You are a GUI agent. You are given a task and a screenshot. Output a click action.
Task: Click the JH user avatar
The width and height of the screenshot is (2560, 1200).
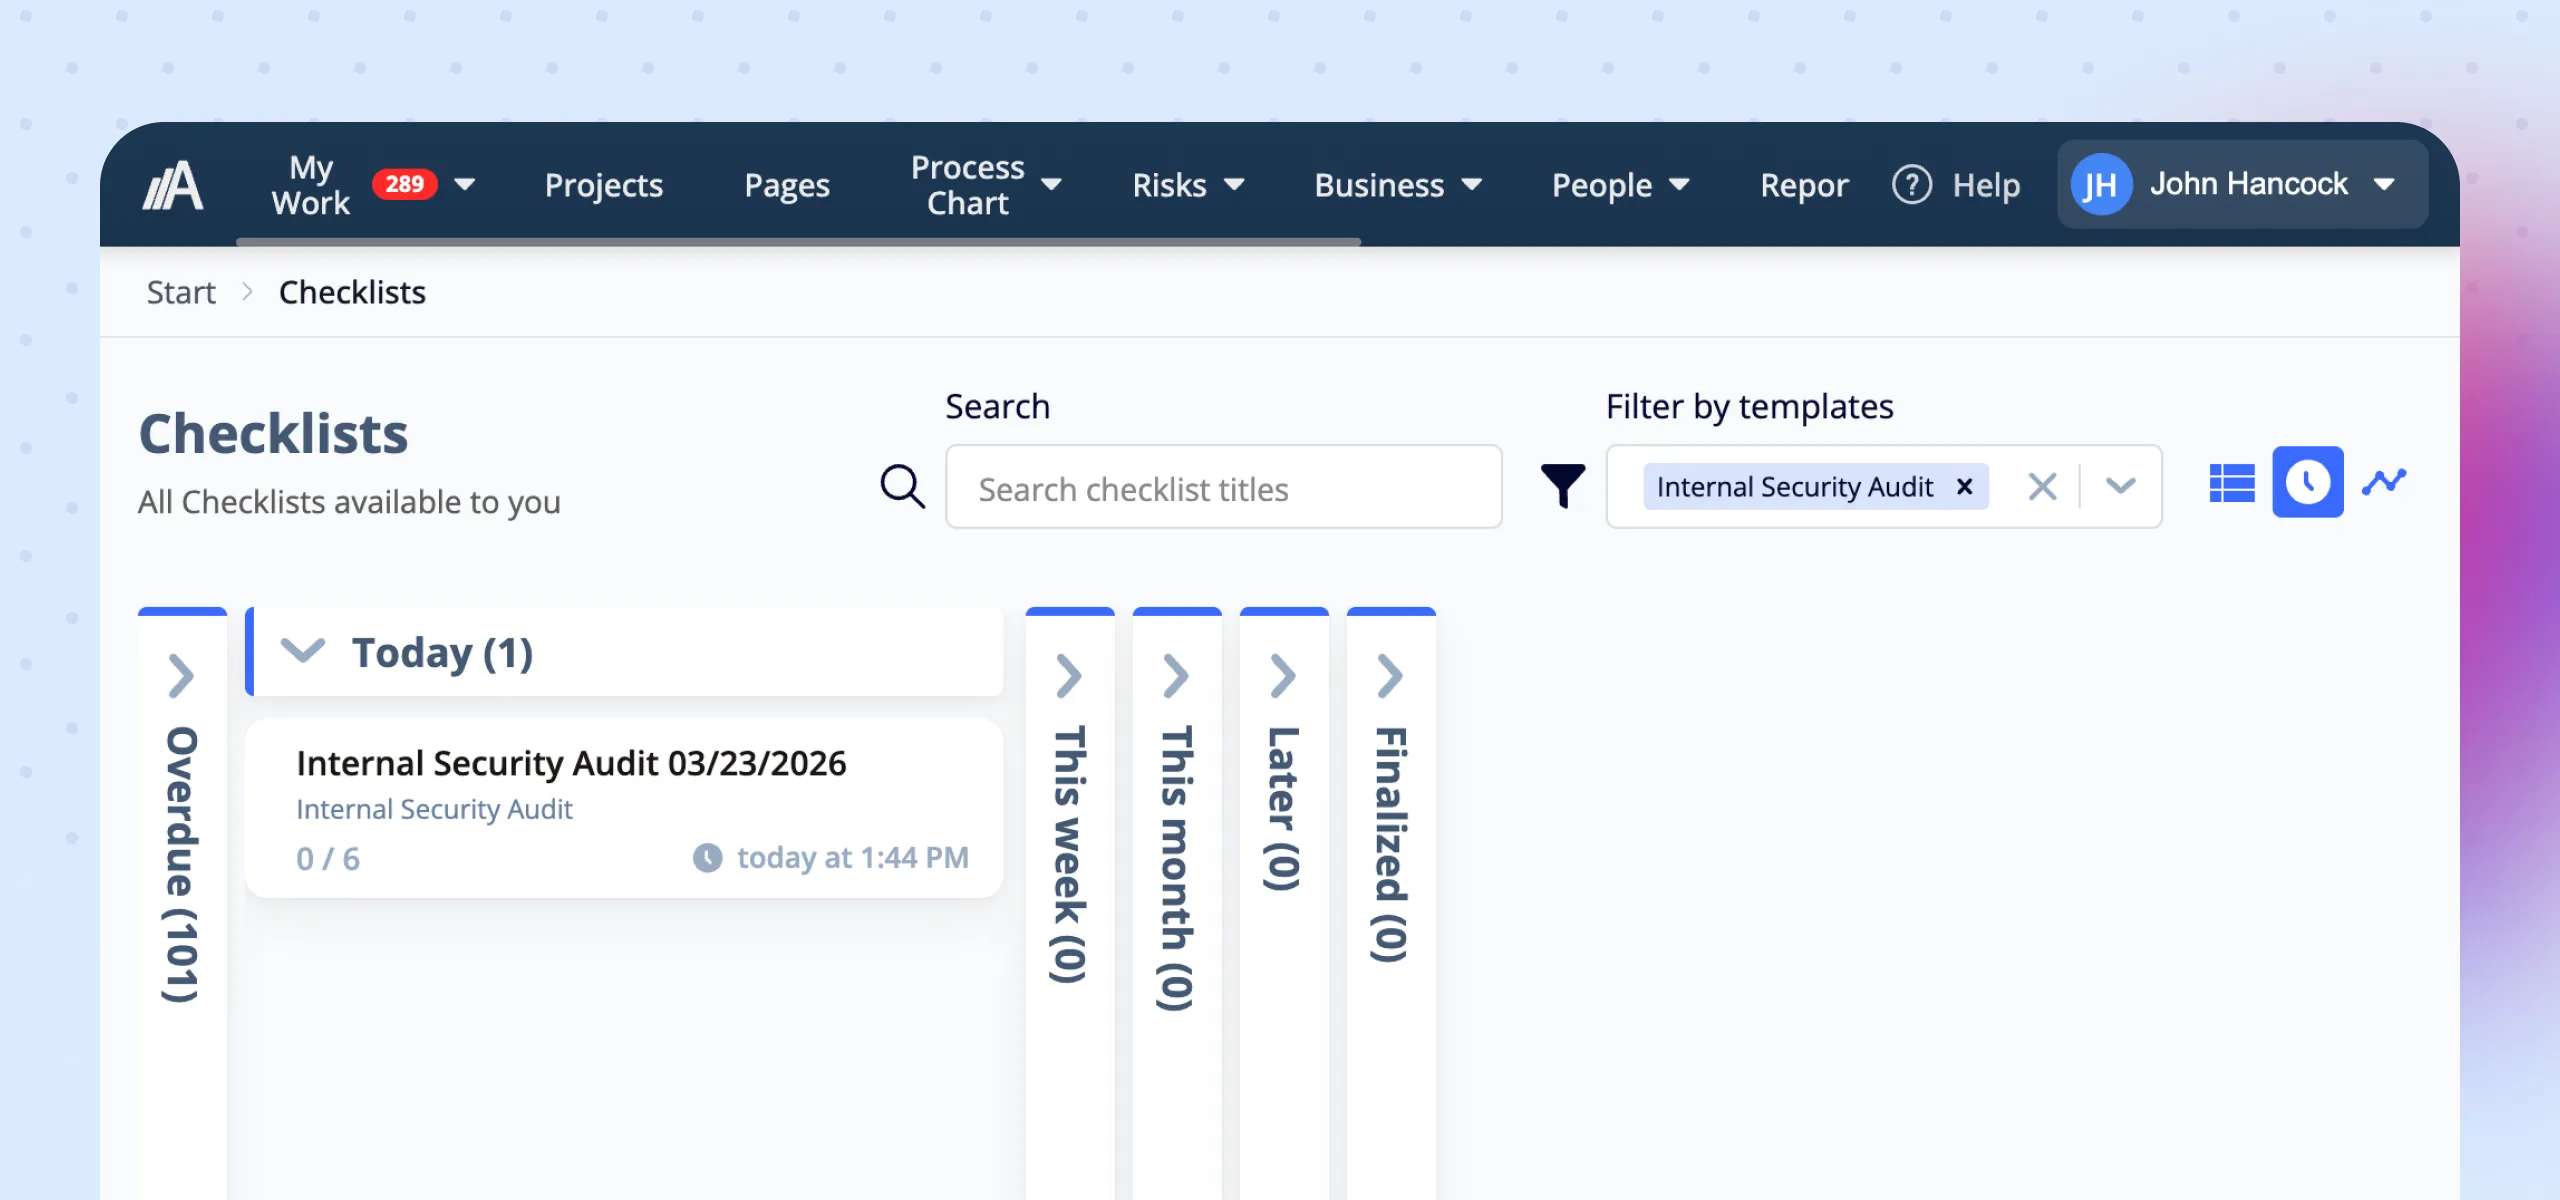point(2100,185)
